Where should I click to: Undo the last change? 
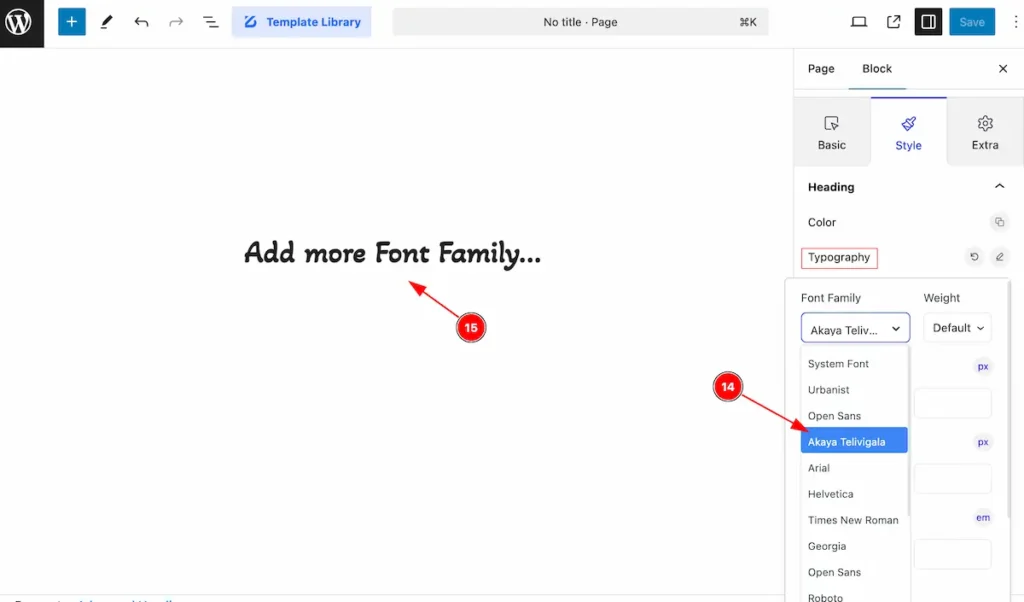(141, 22)
